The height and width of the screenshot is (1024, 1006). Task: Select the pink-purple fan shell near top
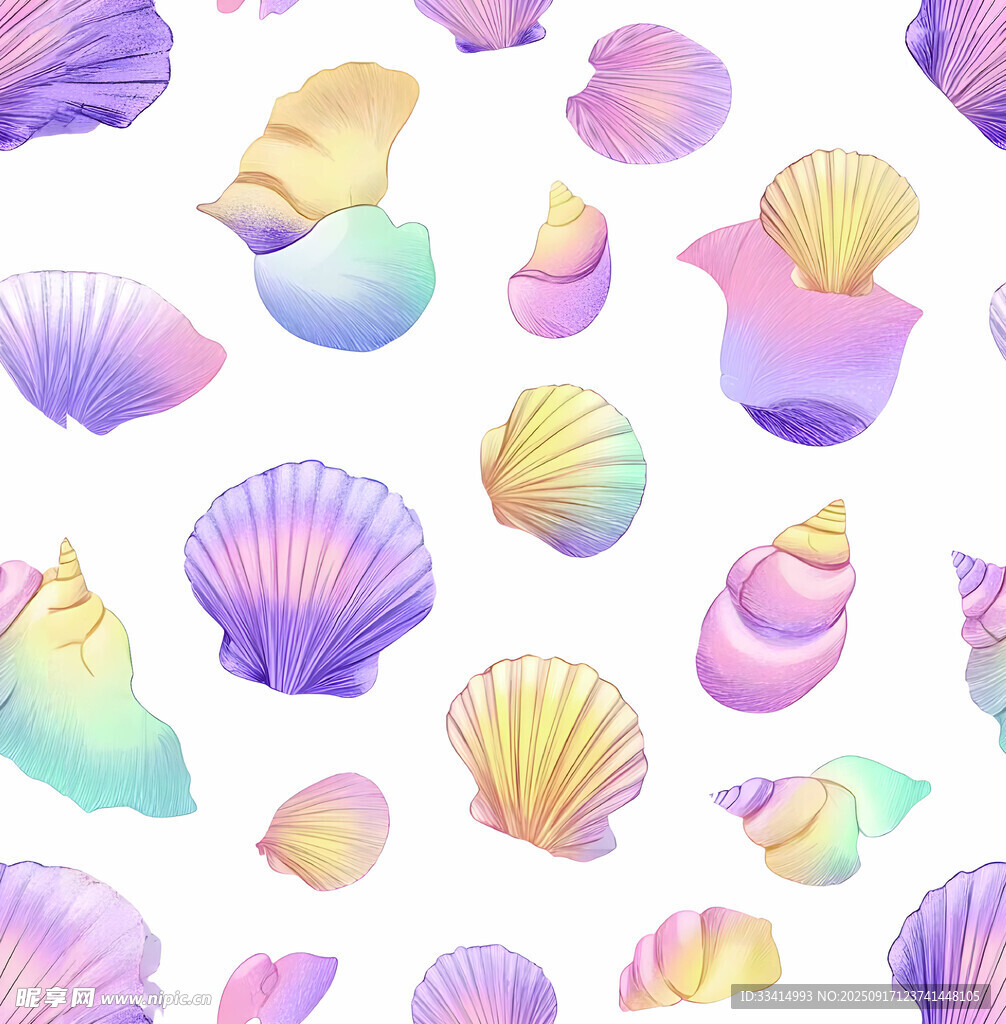649,95
